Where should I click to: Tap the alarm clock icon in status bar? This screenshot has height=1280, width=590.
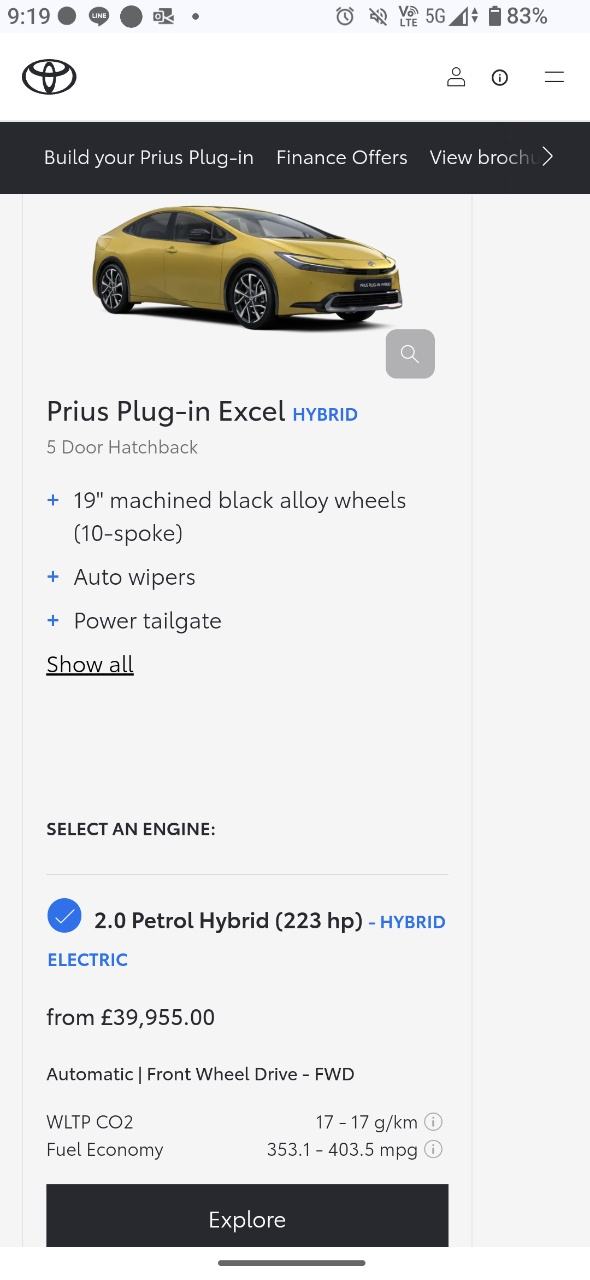[345, 16]
